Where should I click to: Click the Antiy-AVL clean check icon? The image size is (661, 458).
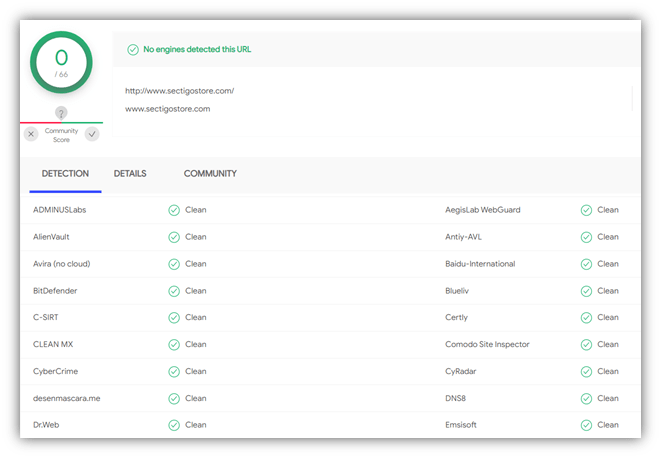[586, 237]
